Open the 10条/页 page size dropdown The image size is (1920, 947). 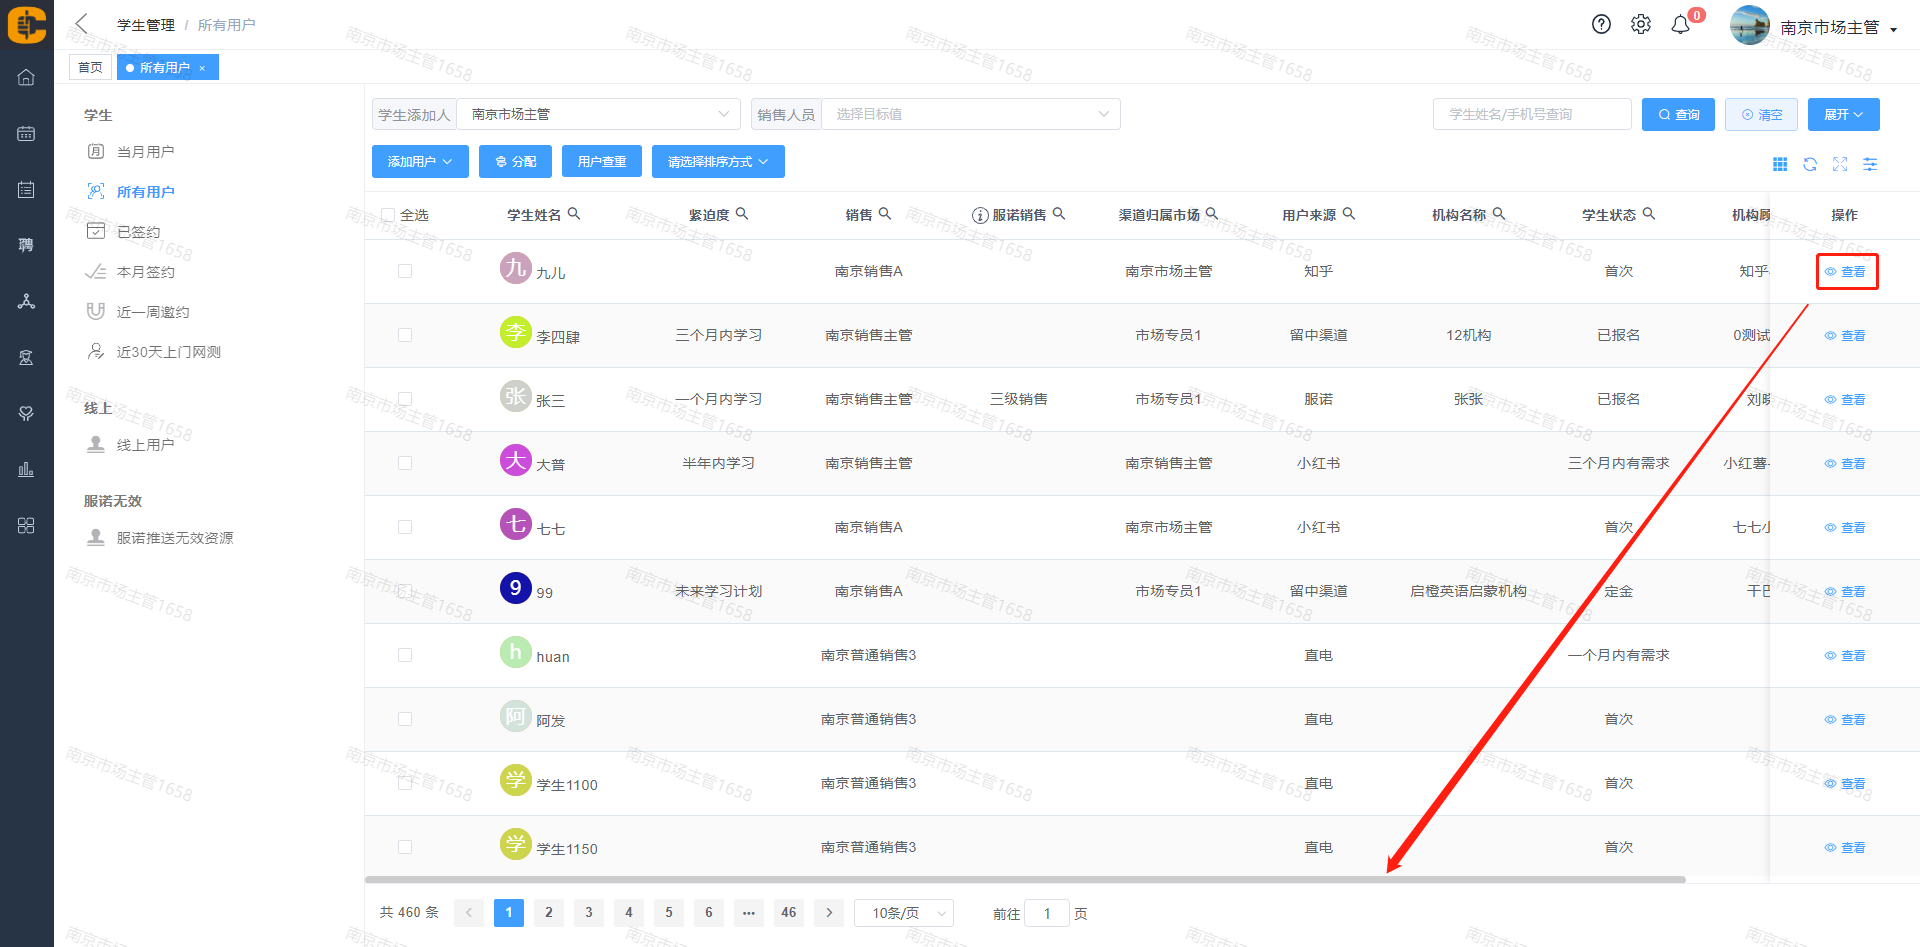coord(904,913)
